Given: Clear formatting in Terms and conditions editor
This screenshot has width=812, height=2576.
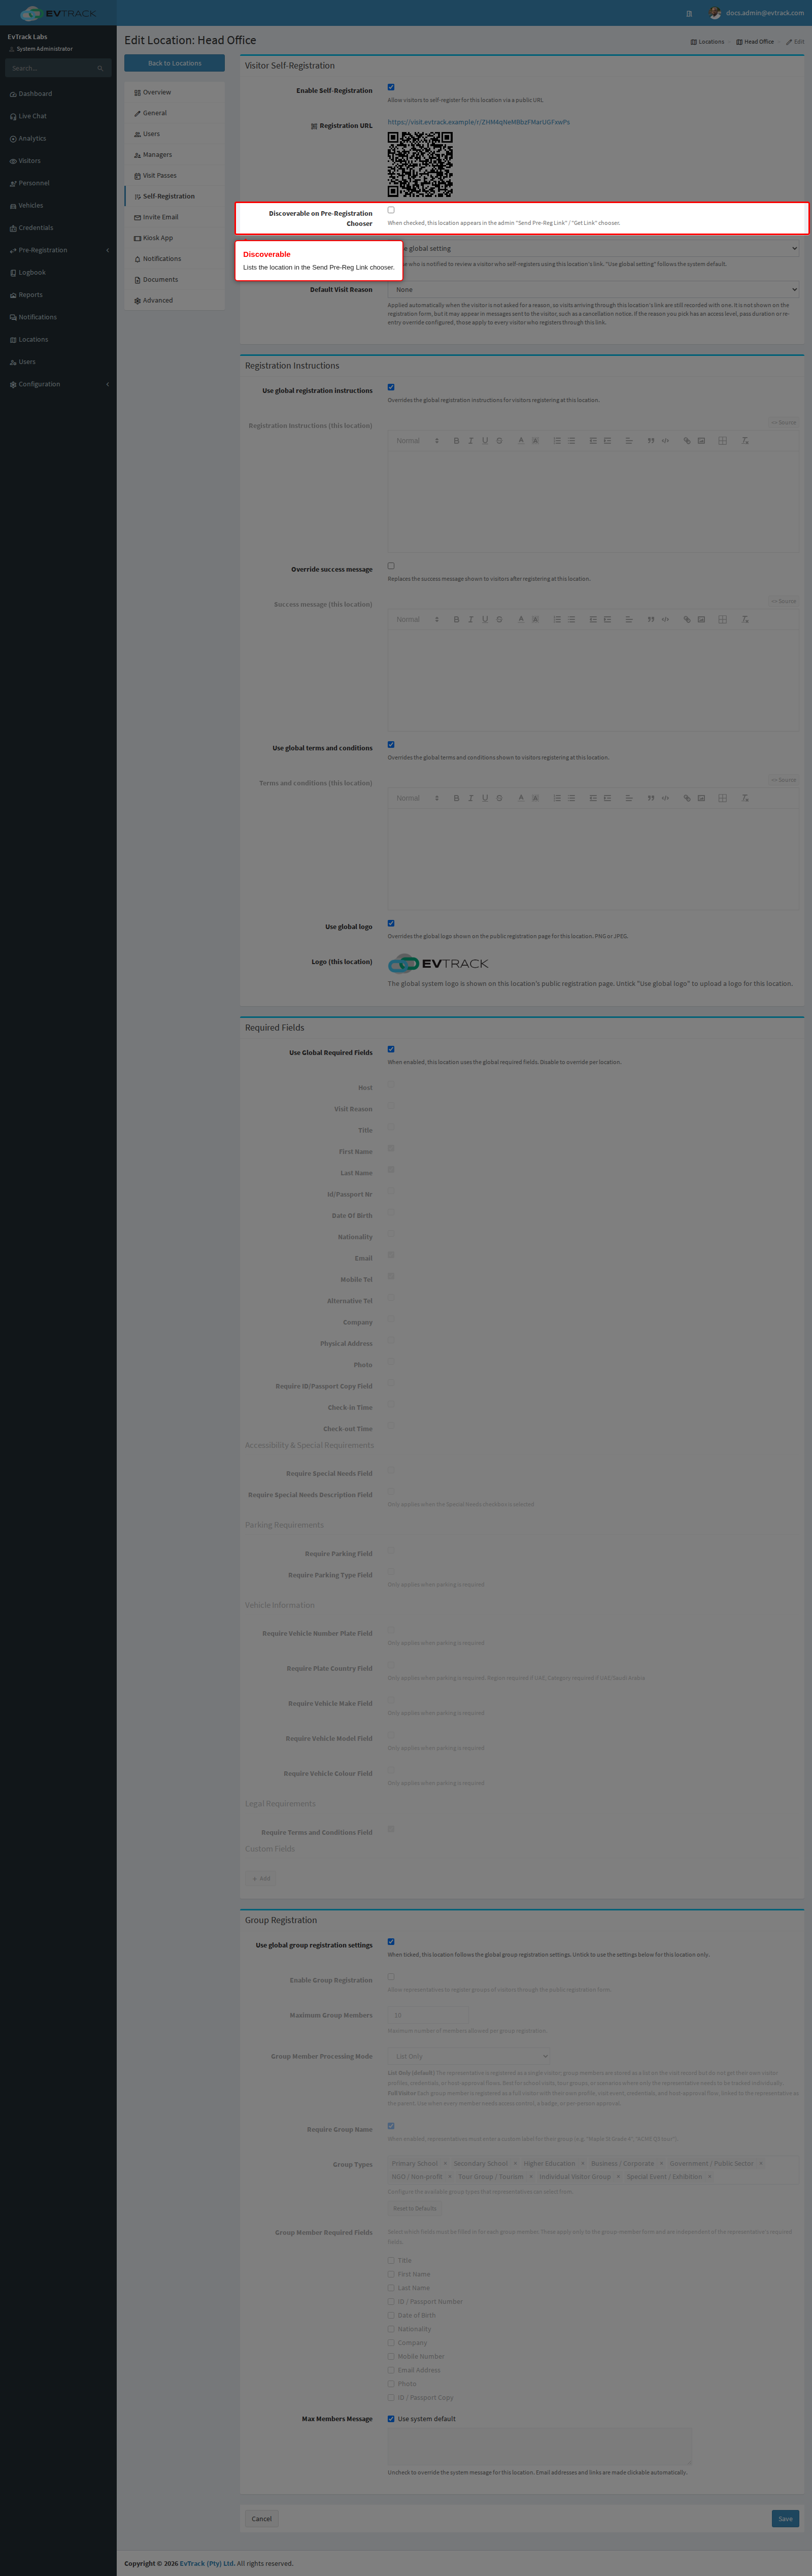Looking at the screenshot, I should [745, 798].
